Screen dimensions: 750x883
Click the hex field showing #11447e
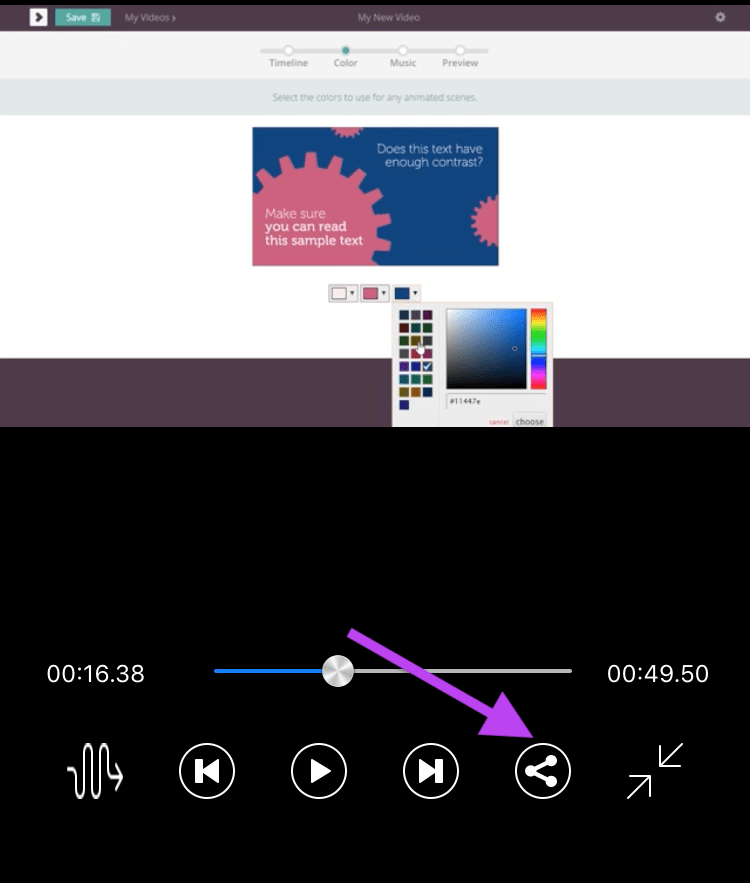pyautogui.click(x=495, y=401)
